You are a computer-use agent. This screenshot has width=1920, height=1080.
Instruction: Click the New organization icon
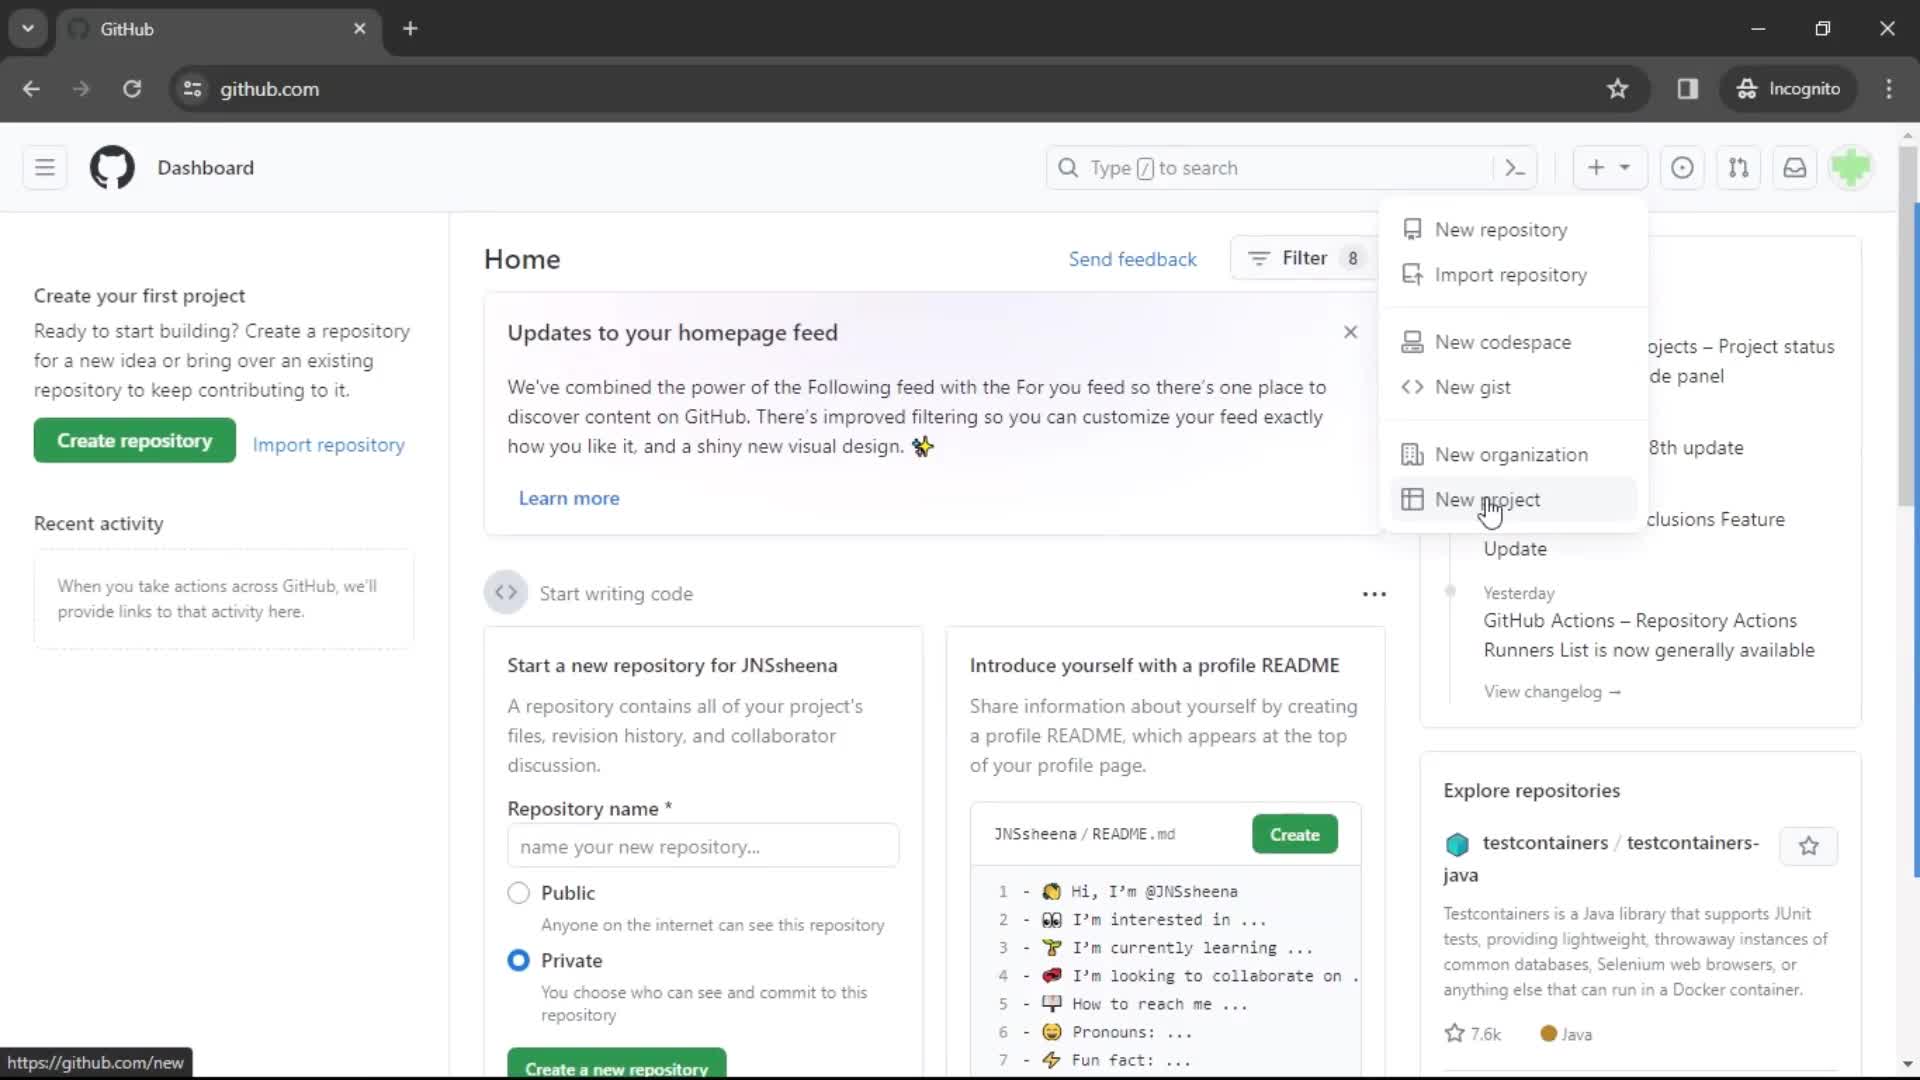coord(1412,454)
